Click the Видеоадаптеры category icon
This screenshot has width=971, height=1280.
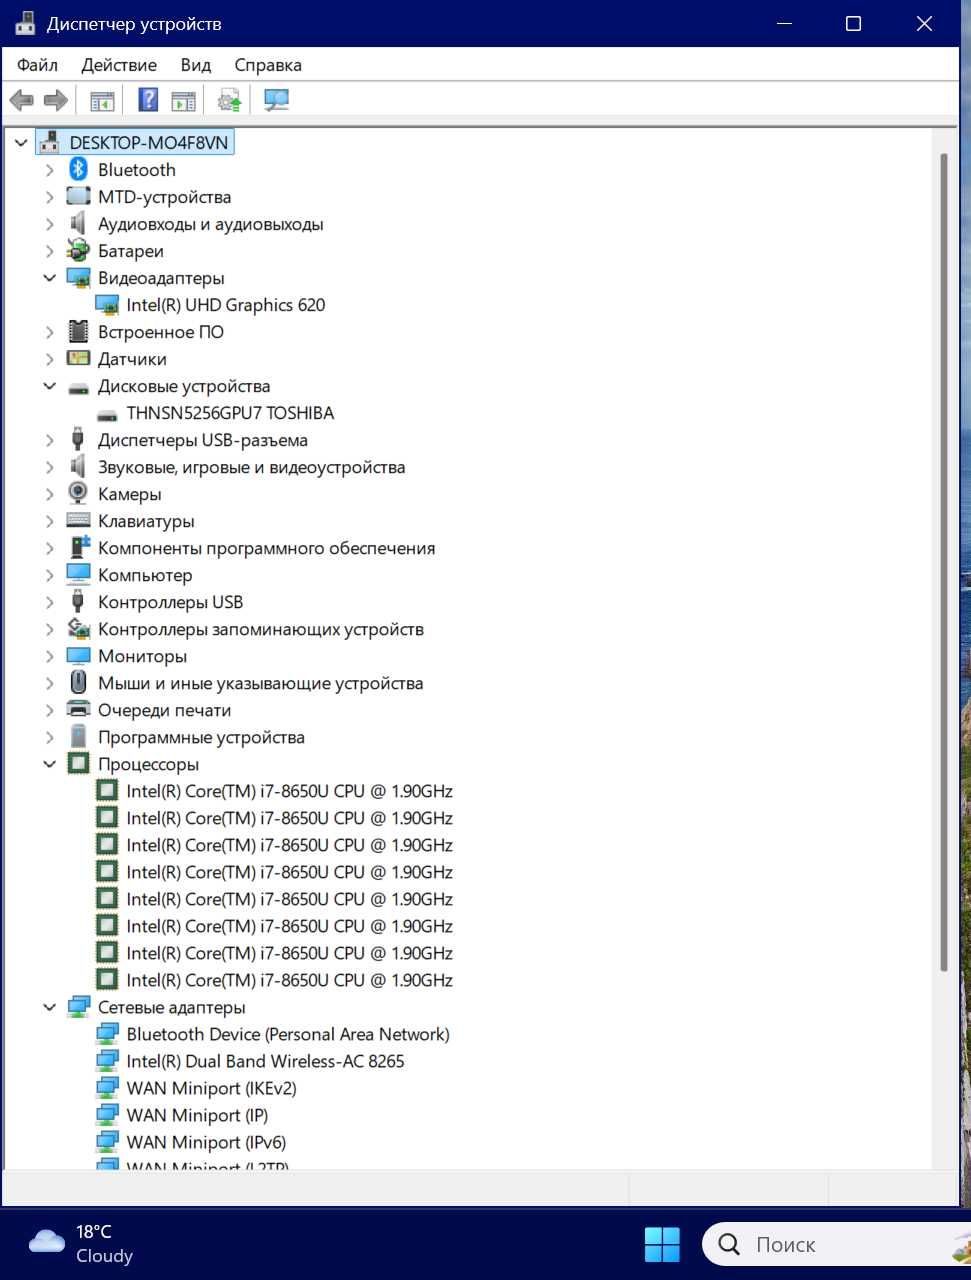click(x=78, y=278)
